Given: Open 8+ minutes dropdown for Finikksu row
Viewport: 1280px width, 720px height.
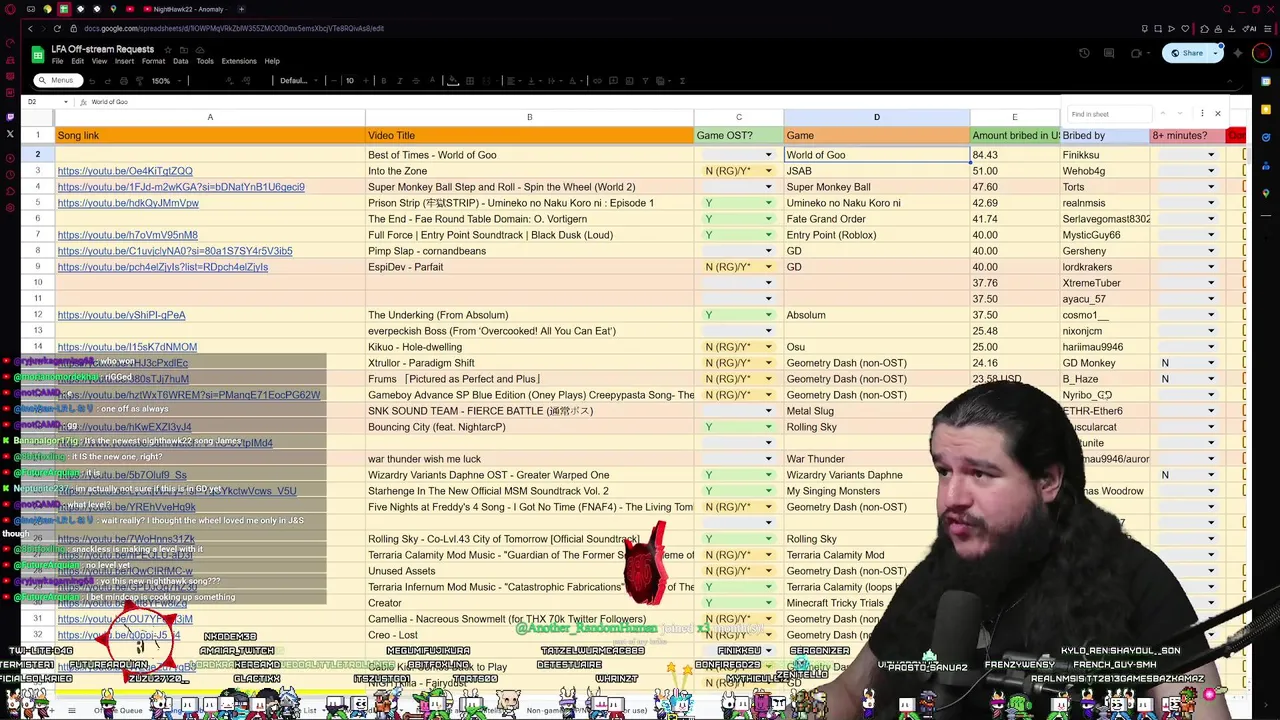Looking at the screenshot, I should (x=1211, y=155).
